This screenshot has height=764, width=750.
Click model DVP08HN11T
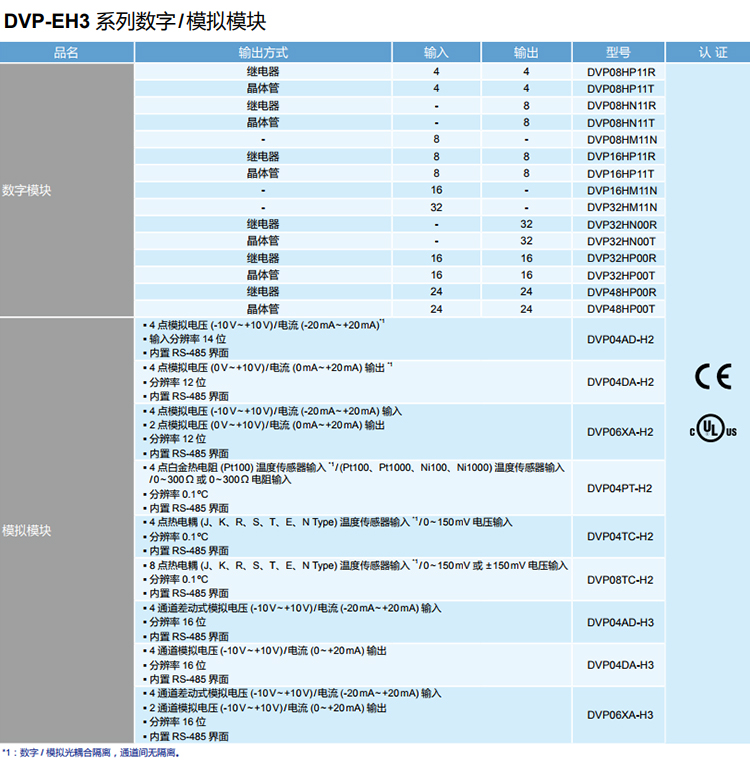[621, 123]
